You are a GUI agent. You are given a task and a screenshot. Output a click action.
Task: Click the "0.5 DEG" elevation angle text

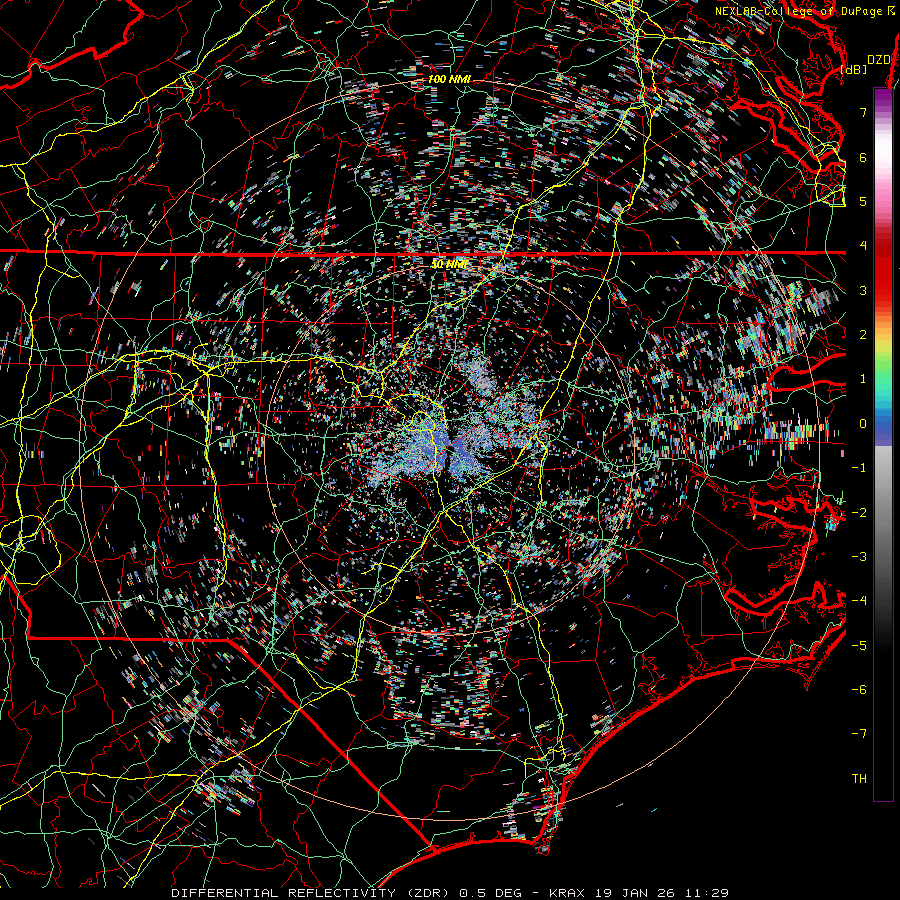pos(490,893)
